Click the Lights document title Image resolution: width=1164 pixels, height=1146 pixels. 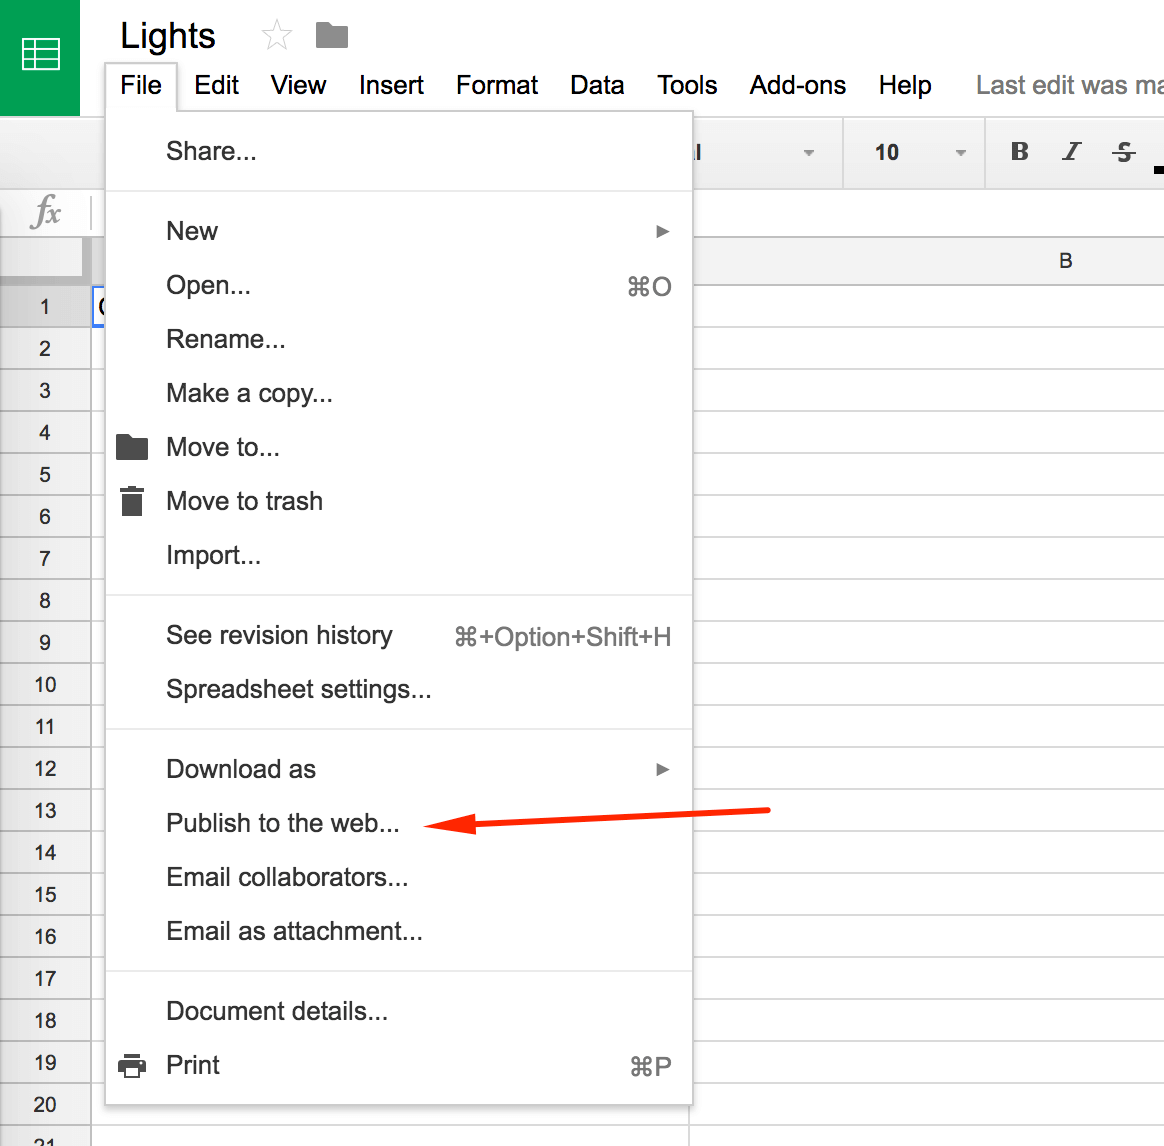168,36
